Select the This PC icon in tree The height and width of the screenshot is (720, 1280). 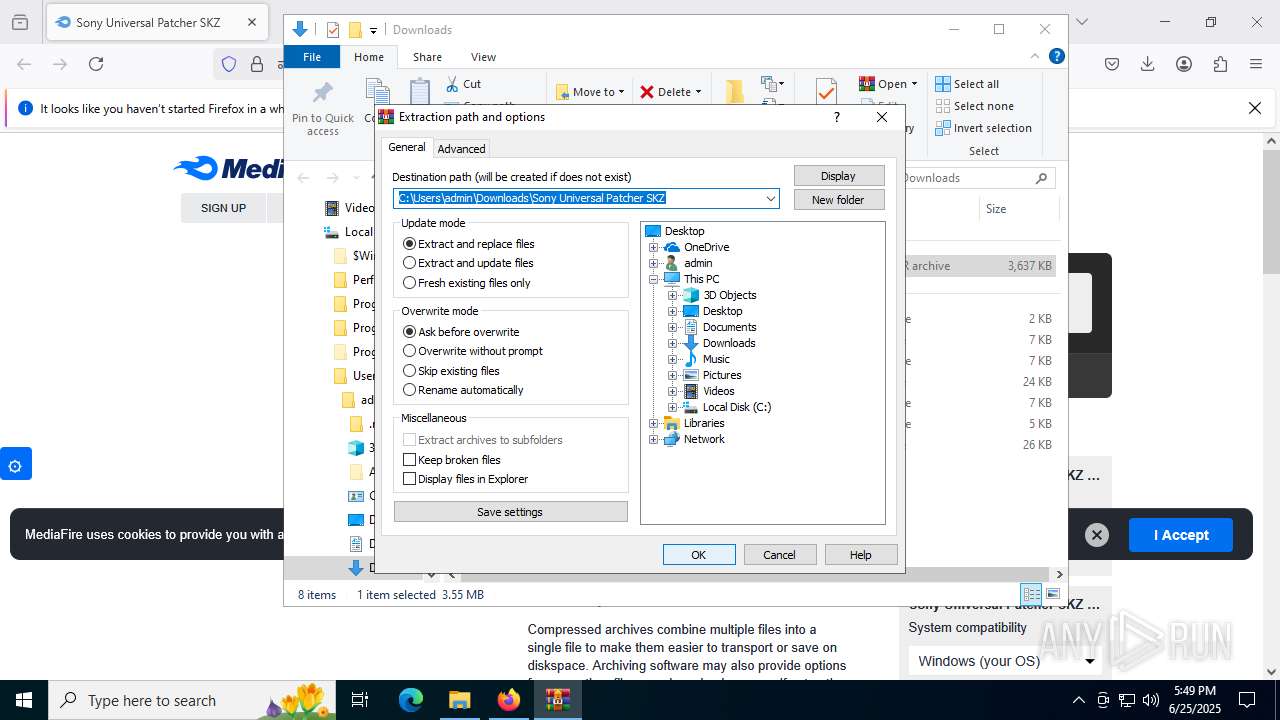pyautogui.click(x=672, y=279)
